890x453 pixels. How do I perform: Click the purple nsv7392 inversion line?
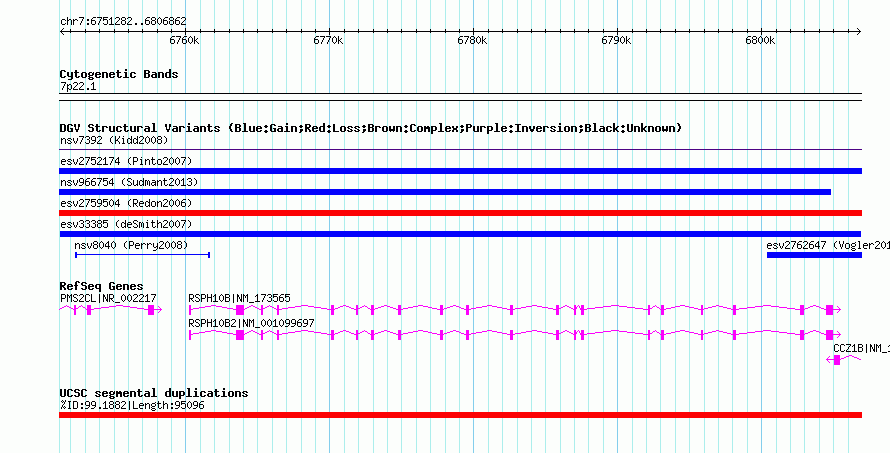[460, 150]
